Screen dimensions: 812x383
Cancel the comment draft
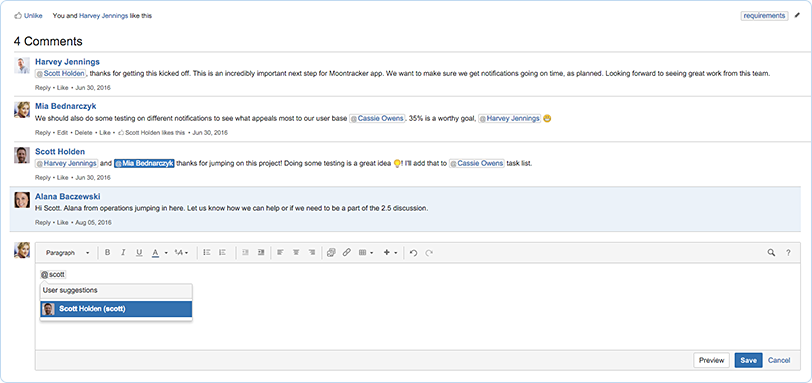pos(779,360)
